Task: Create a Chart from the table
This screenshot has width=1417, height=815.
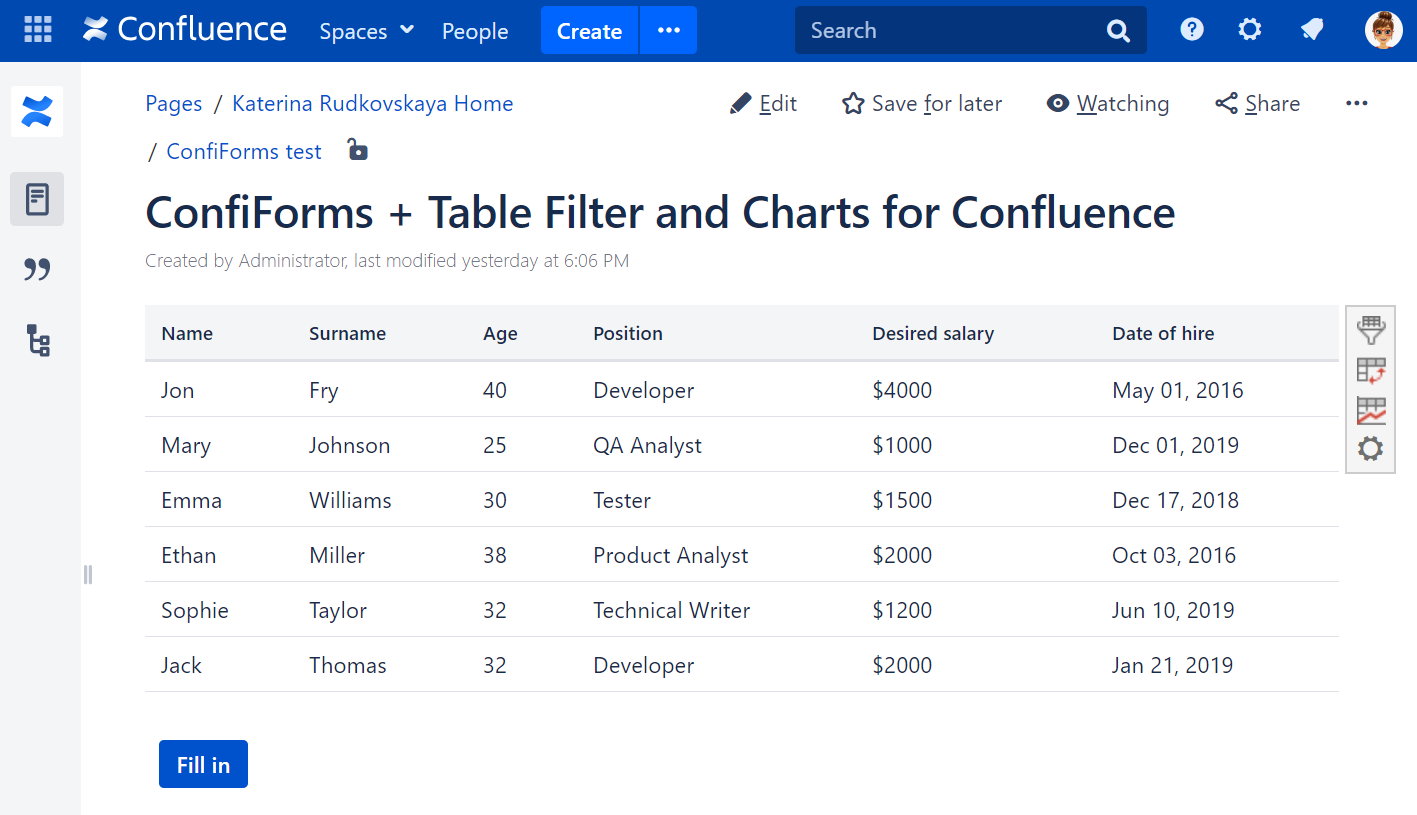Action: (1370, 409)
